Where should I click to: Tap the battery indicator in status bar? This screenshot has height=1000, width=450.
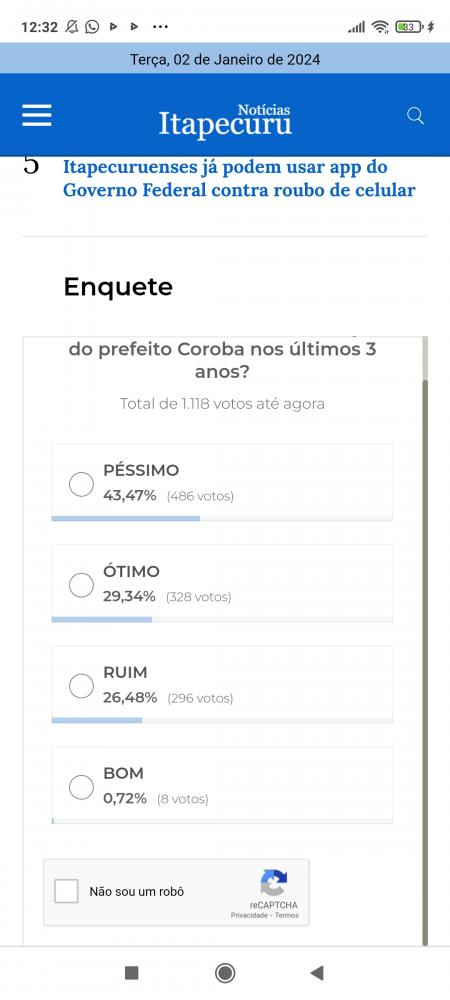click(409, 27)
